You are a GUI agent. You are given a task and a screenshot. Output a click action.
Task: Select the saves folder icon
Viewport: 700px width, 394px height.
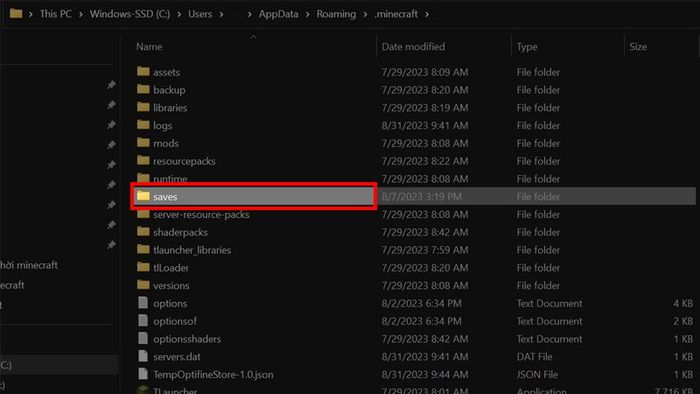(x=143, y=196)
